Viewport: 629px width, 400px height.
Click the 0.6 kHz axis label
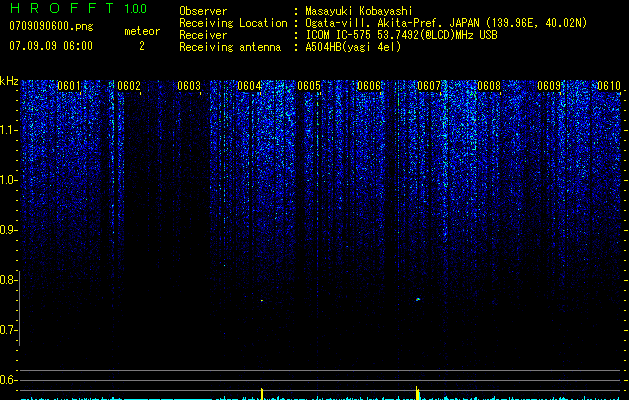tap(8, 380)
